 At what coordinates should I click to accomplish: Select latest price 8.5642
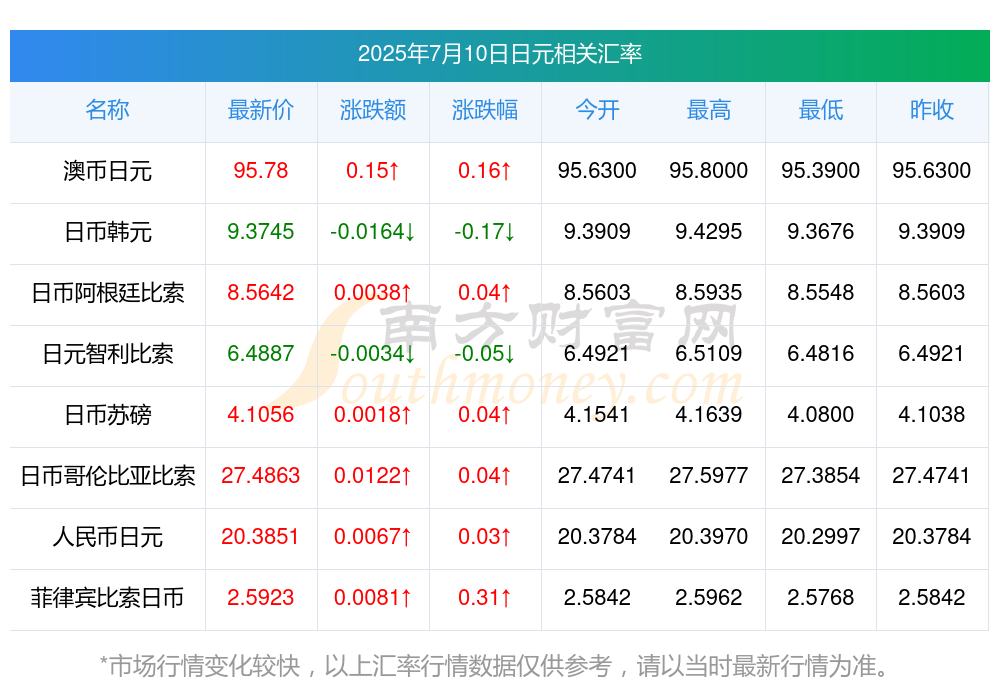coord(260,292)
